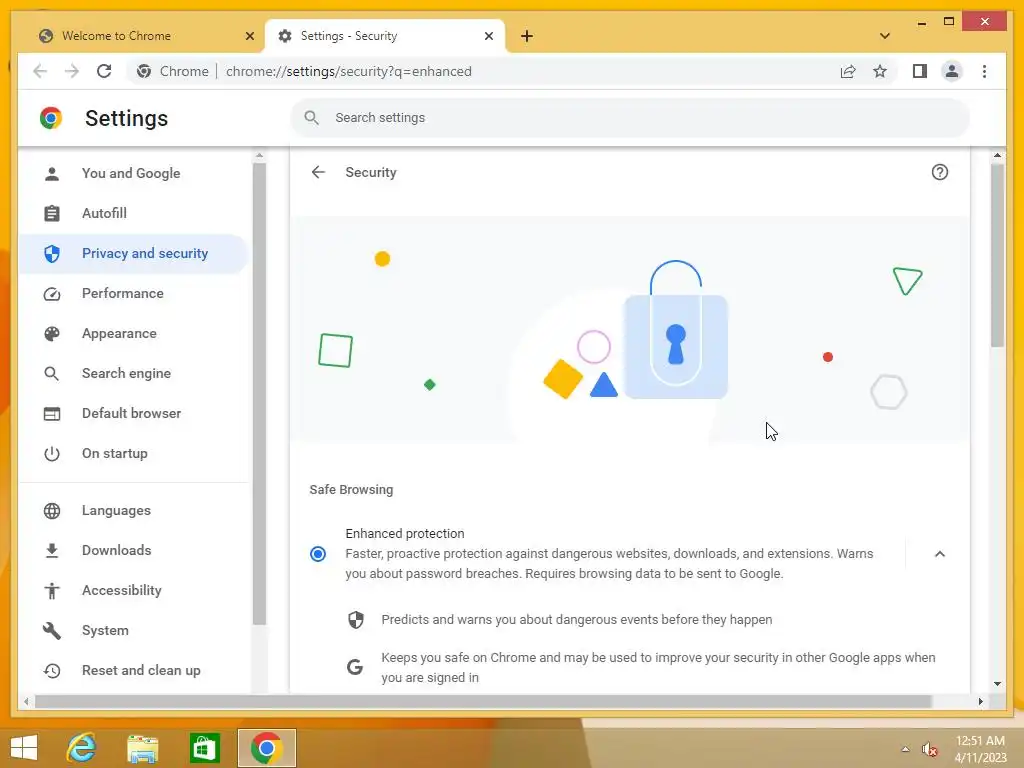Click the scroll-right arrow of horizontal scrollbar

point(980,701)
